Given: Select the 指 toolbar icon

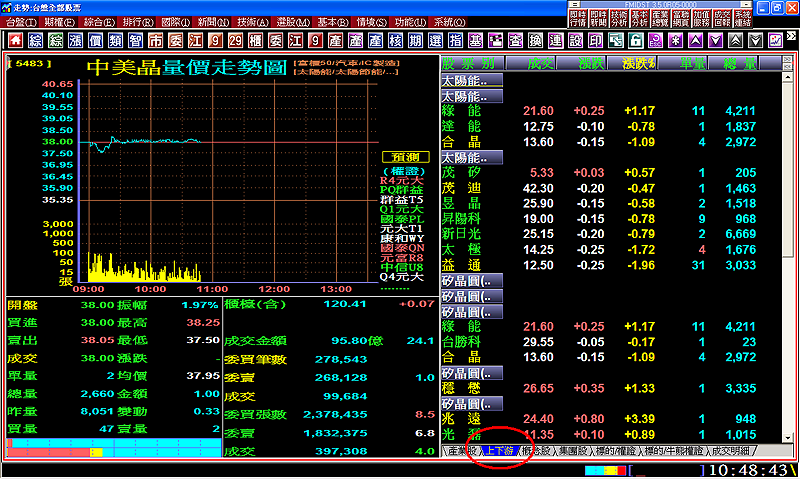Looking at the screenshot, I should click(455, 40).
